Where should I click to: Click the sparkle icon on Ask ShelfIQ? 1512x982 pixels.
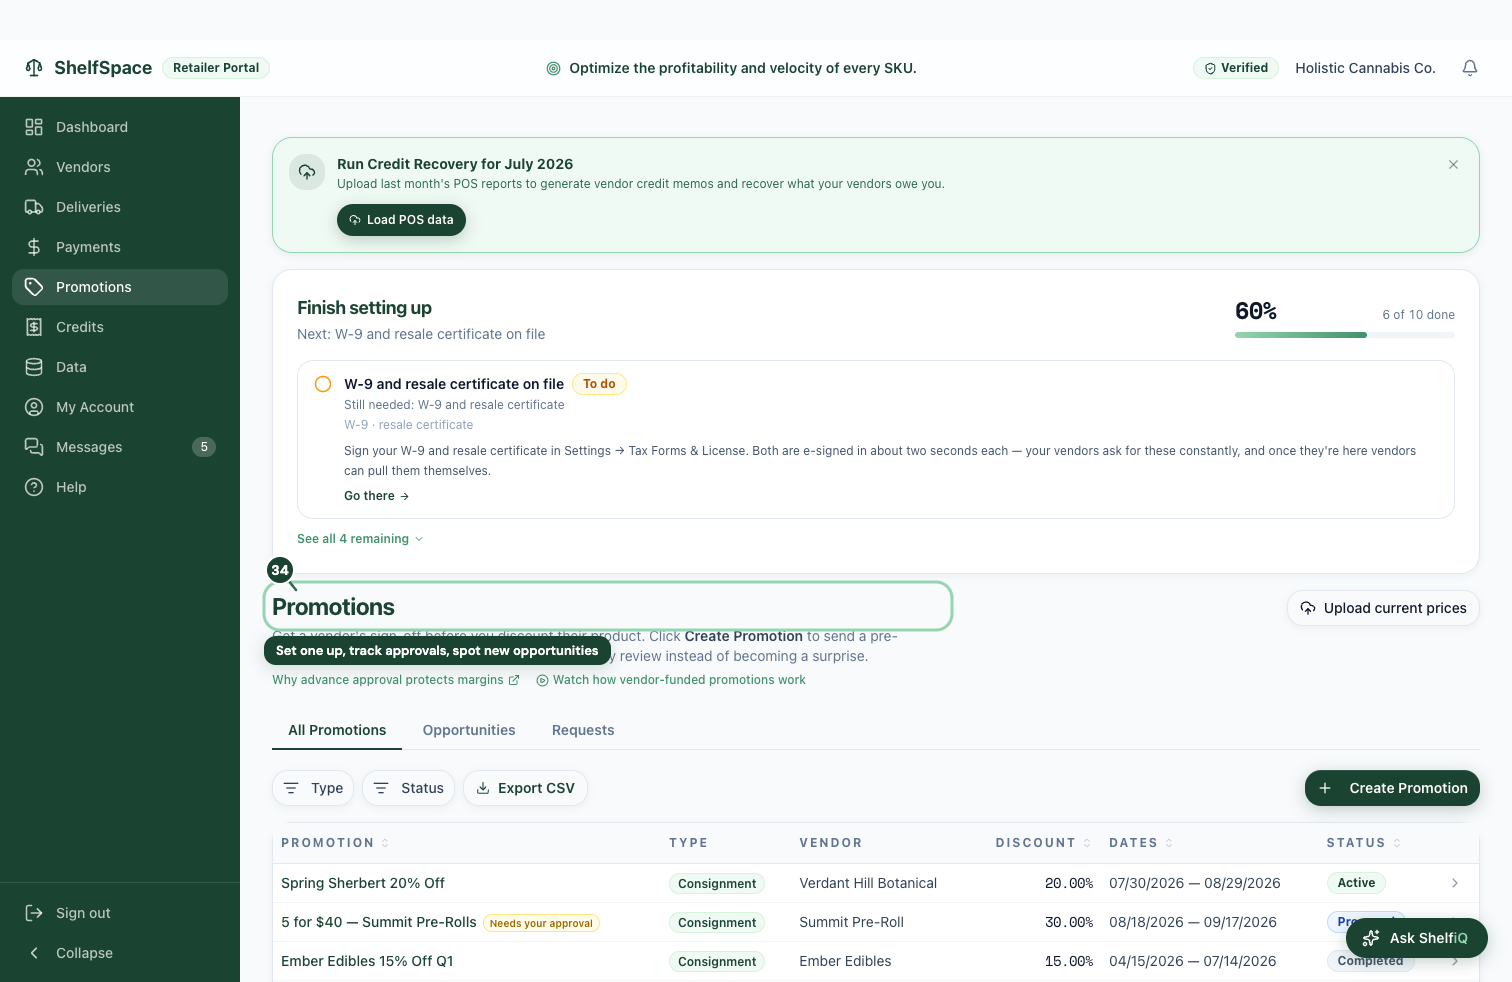click(1371, 938)
